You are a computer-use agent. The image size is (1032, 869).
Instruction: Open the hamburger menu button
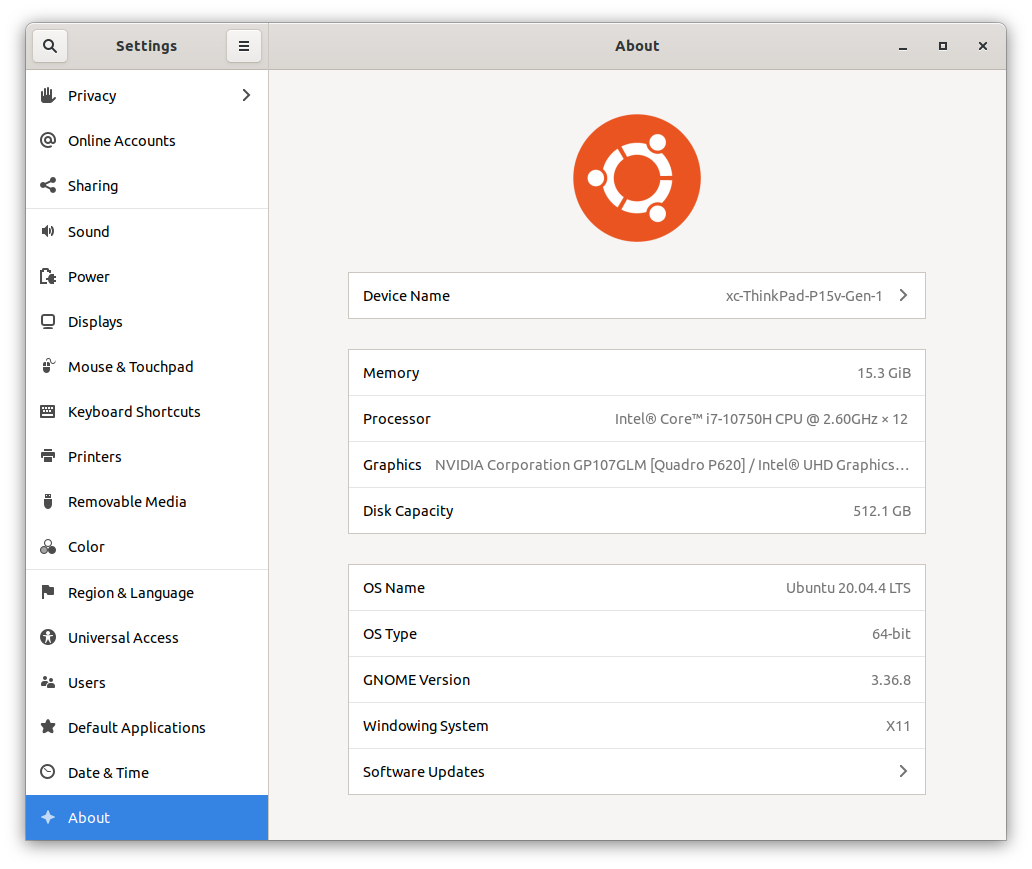pyautogui.click(x=244, y=46)
